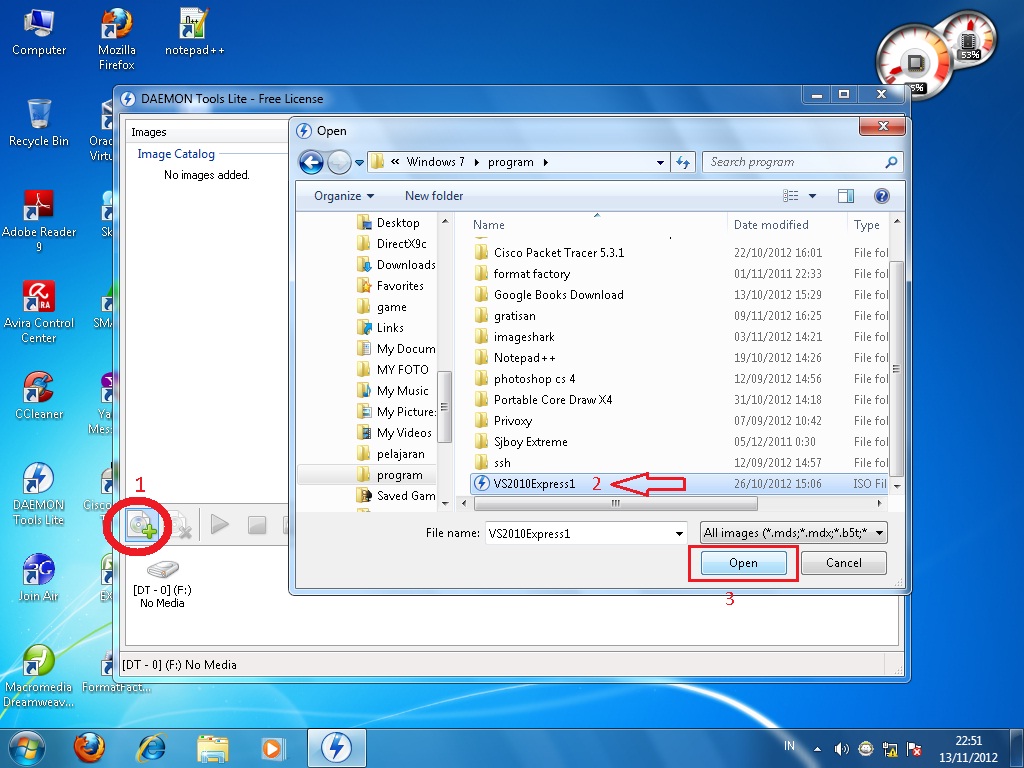1024x768 pixels.
Task: Open the Help icon in the Open dialog
Action: tap(881, 196)
